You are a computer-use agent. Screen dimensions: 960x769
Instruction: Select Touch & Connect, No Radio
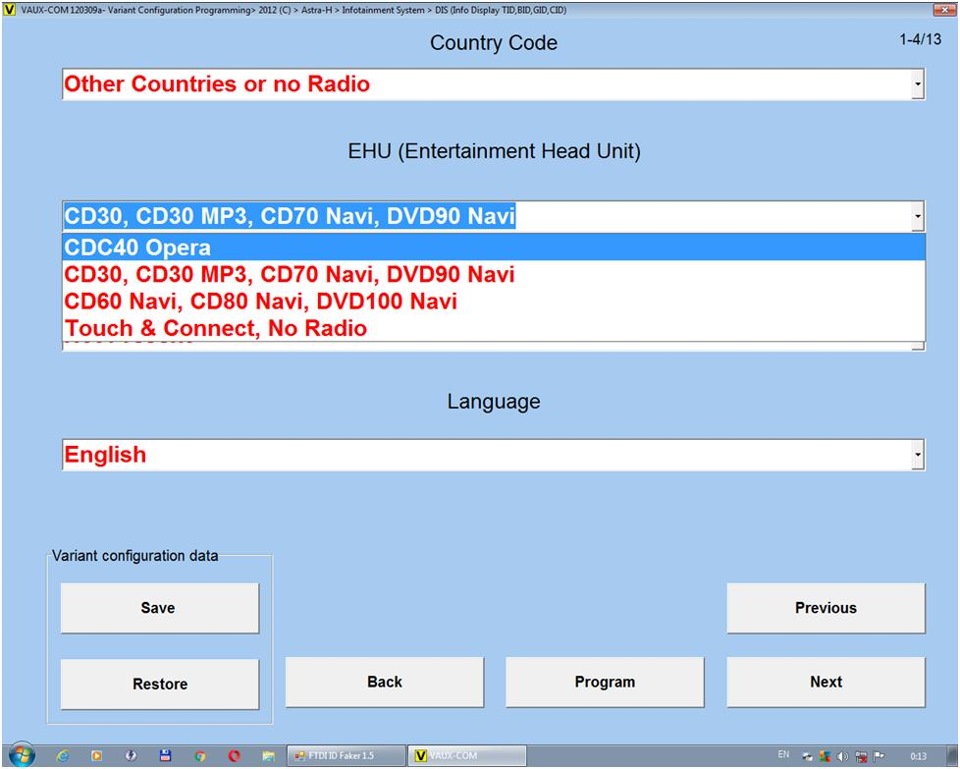point(493,328)
